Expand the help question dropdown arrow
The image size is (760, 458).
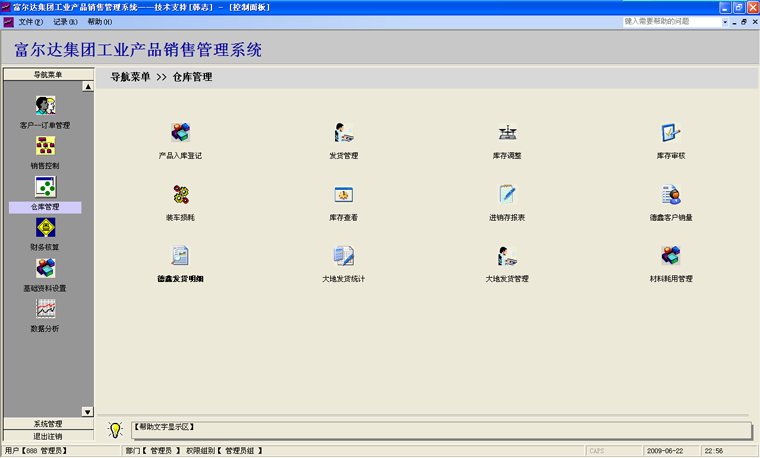(725, 22)
